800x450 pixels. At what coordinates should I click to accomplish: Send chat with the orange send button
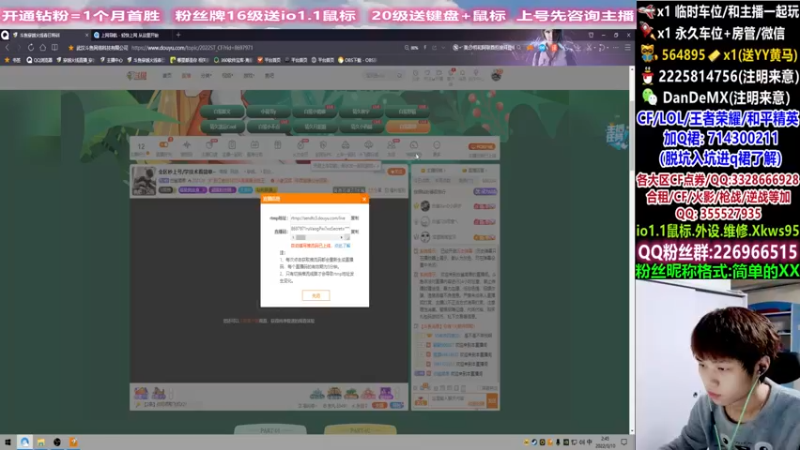coord(492,401)
